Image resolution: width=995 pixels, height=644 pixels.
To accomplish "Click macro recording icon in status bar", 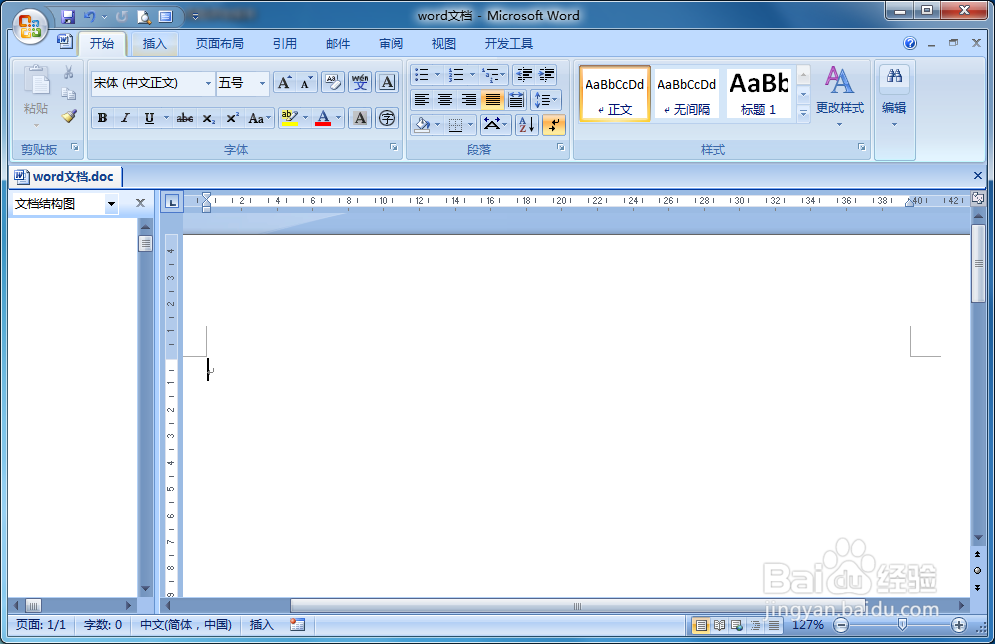I will 297,625.
